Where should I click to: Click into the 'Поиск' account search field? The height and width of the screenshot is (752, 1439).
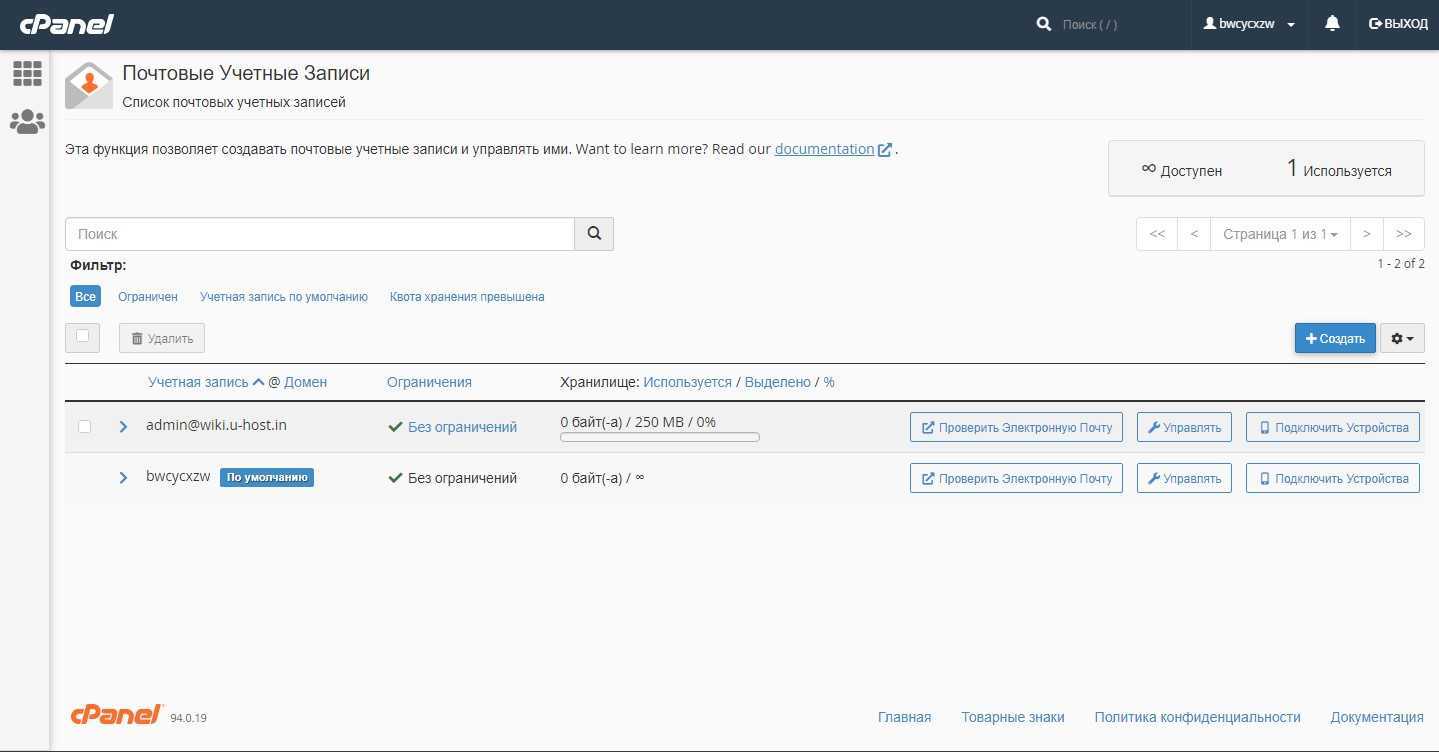point(320,234)
